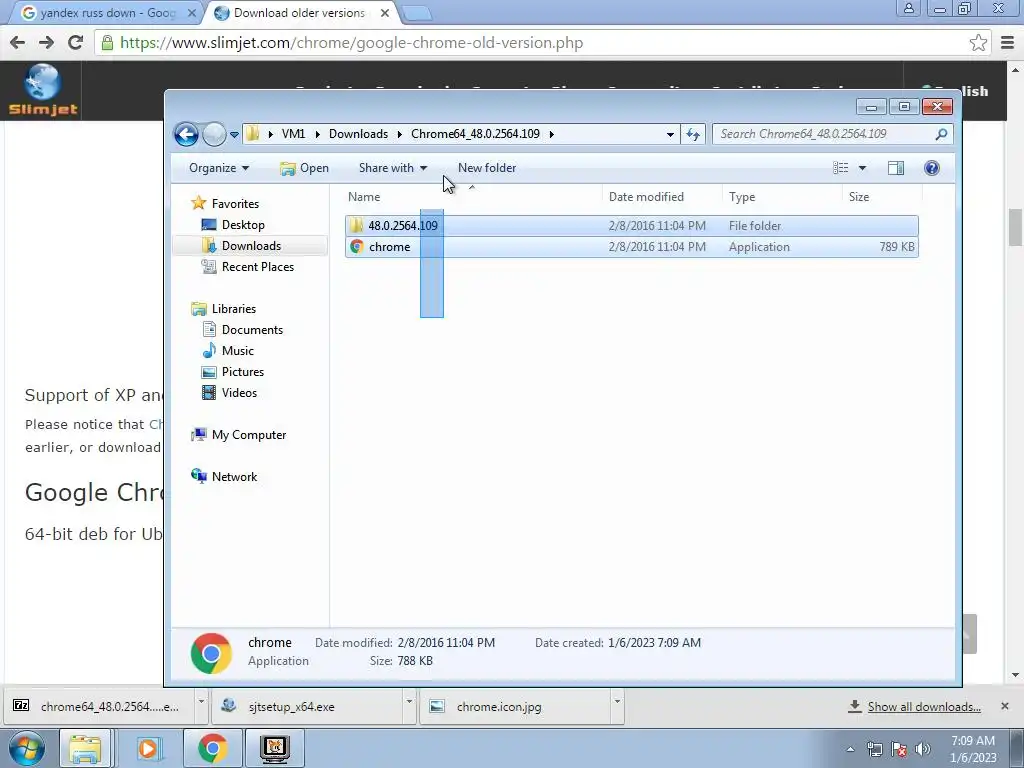Open menu arrow for chrome64 download
1024x768 pixels.
pyautogui.click(x=201, y=702)
